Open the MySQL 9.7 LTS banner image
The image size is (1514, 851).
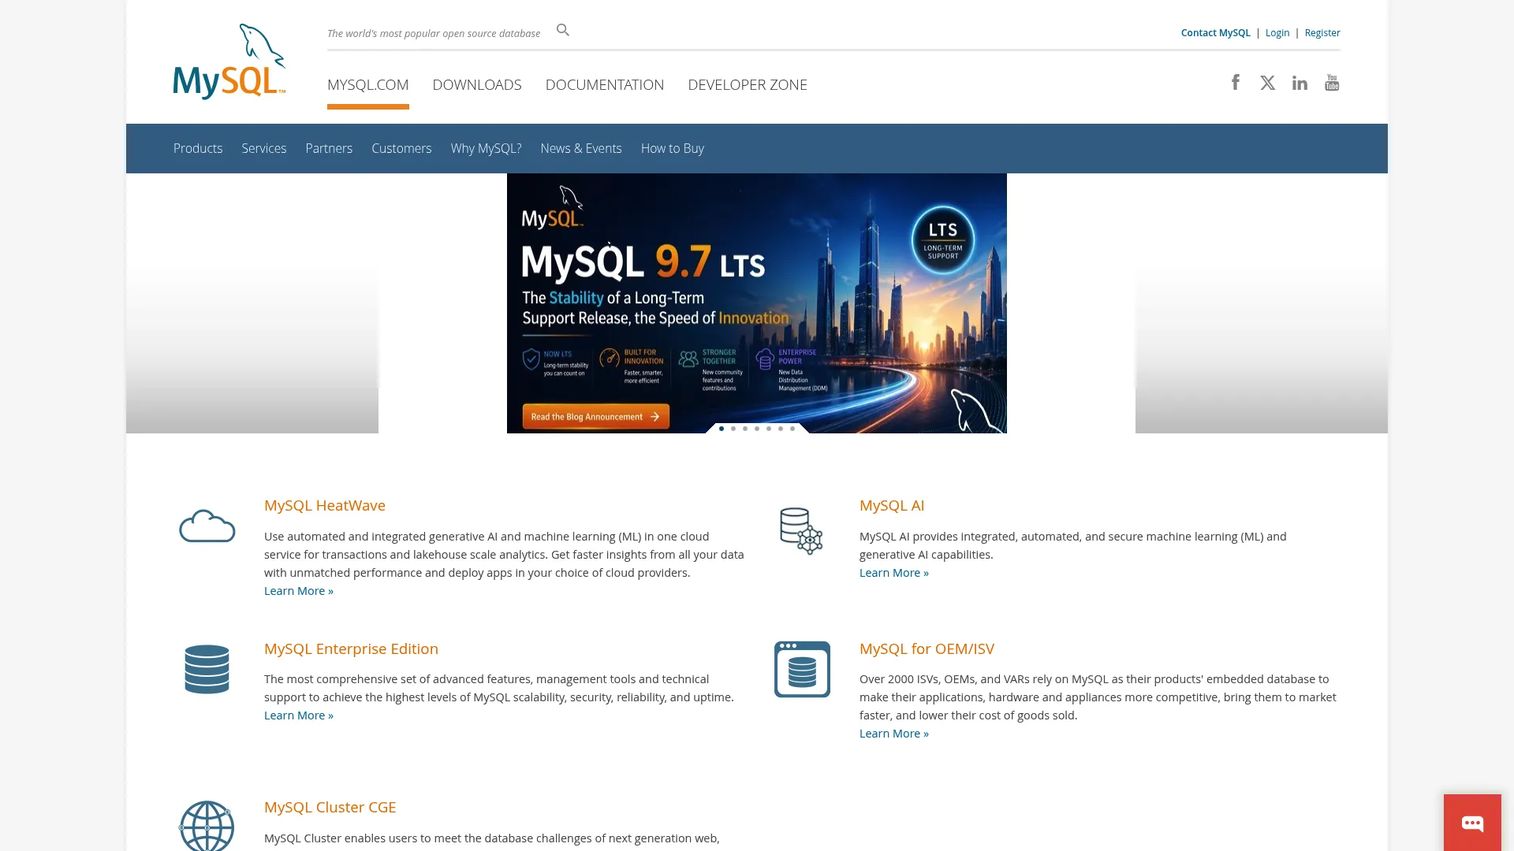[x=757, y=303]
